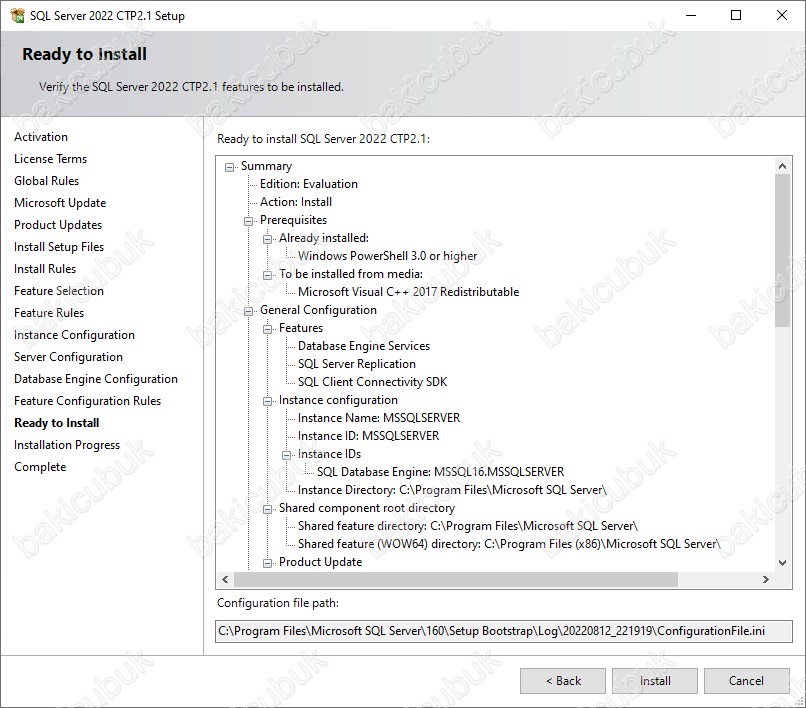Click the horizontal scroll left arrow

pyautogui.click(x=225, y=579)
